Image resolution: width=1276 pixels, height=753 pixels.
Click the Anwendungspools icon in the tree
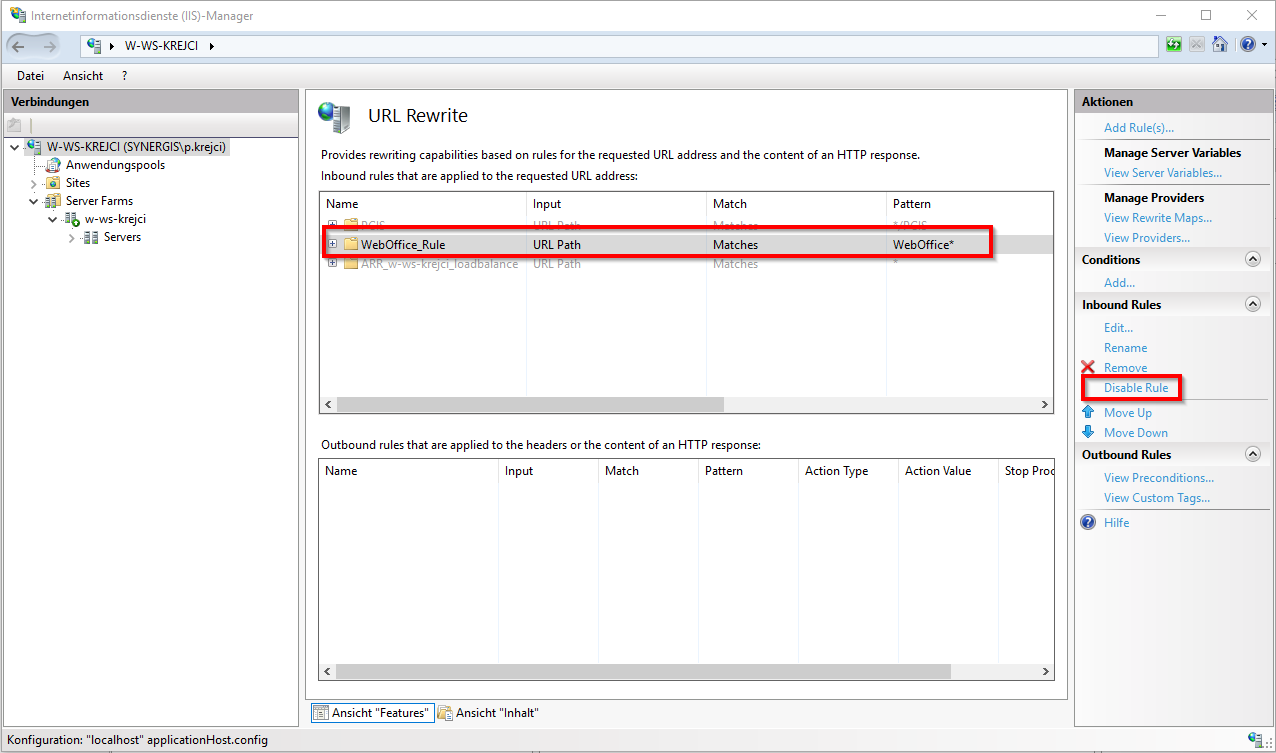pyautogui.click(x=55, y=164)
